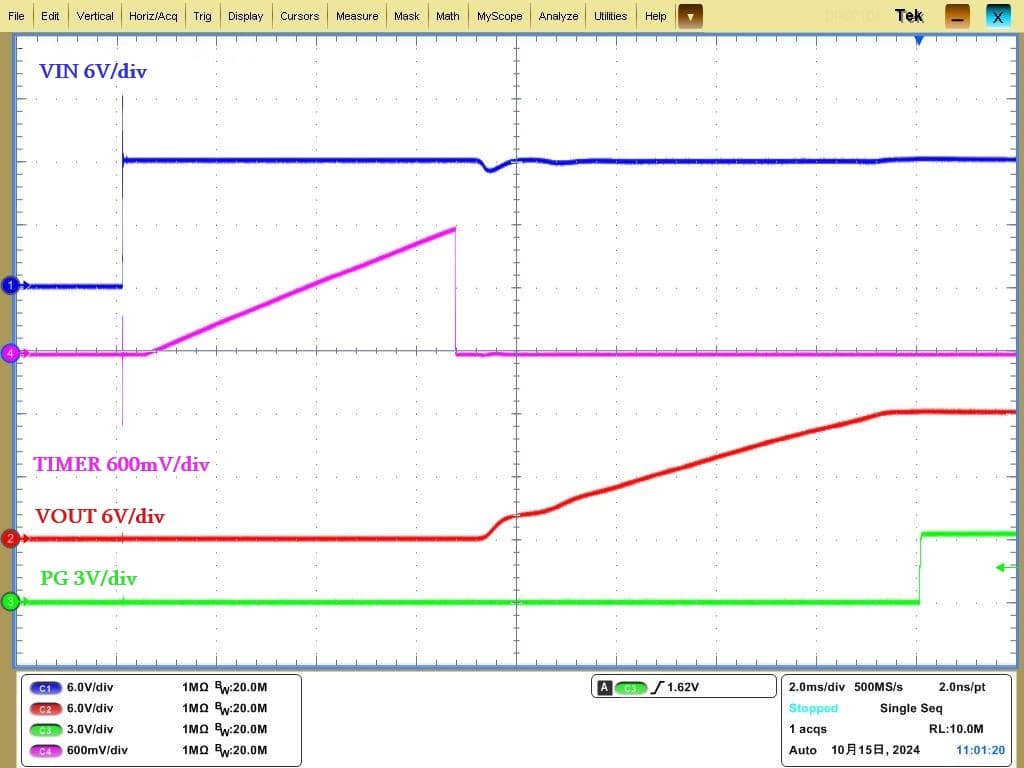The height and width of the screenshot is (768, 1024).
Task: Toggle channel C1 badge in readout
Action: tap(46, 688)
